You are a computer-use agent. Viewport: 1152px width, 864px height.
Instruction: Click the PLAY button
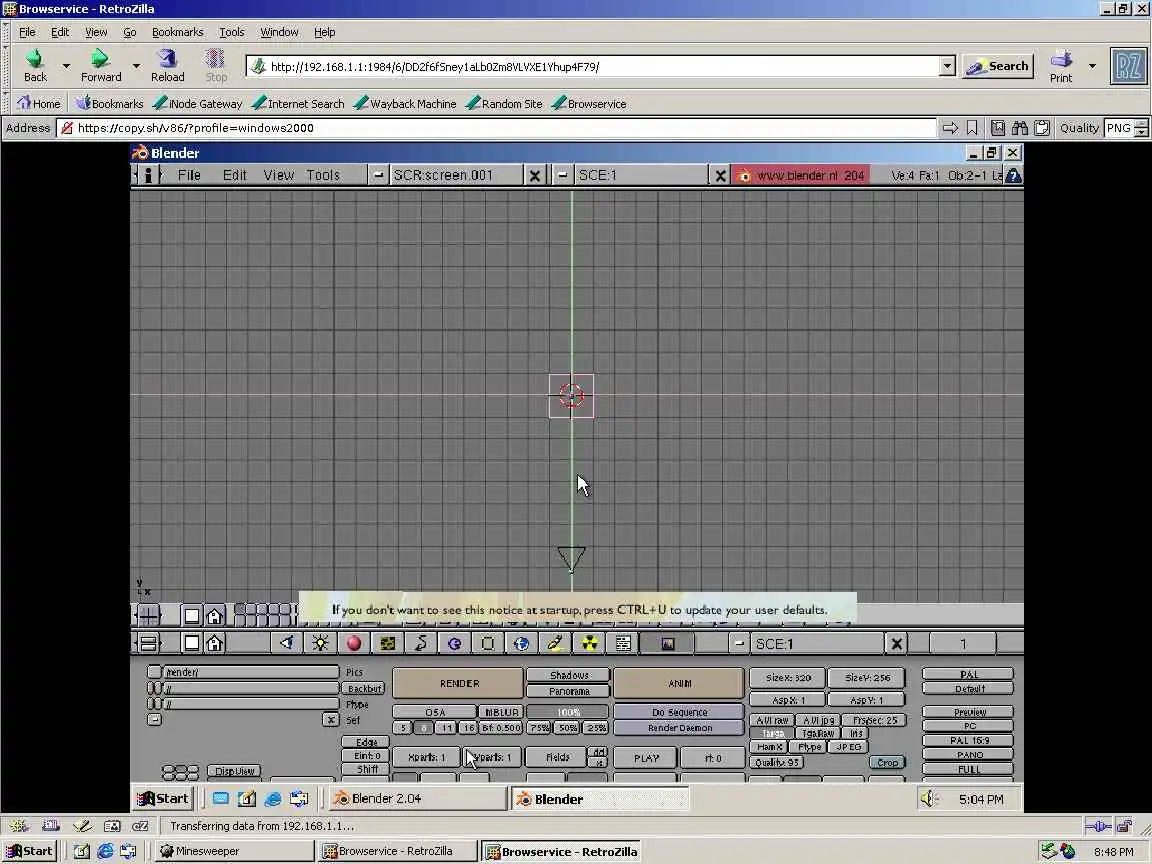[x=646, y=757]
